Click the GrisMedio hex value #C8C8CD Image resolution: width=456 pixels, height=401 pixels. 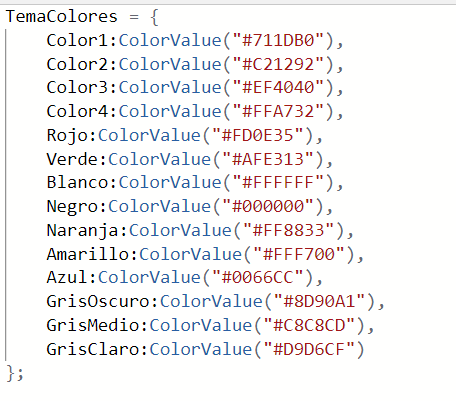tap(309, 325)
